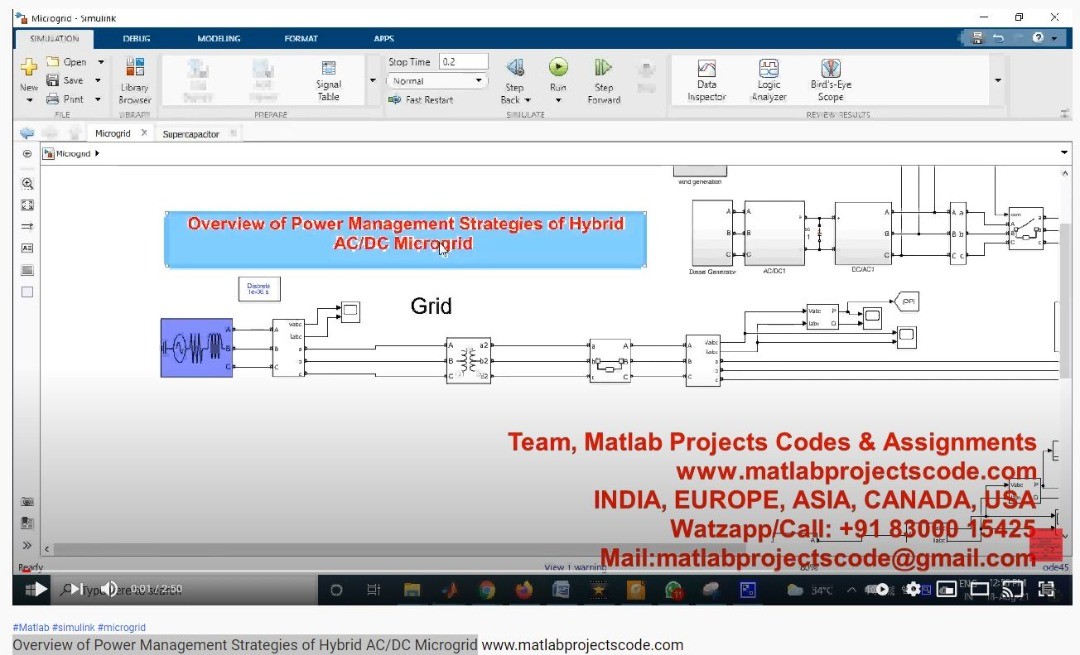Open video settings gear
The height and width of the screenshot is (655, 1080).
click(x=913, y=590)
